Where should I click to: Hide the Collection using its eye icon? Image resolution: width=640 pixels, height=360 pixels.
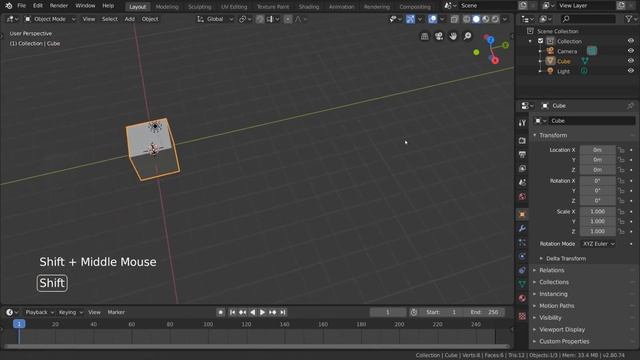pos(631,41)
